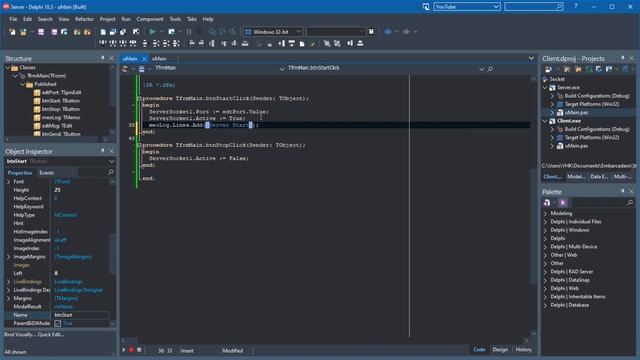This screenshot has height=360, width=640.
Task: Click the red record macro icon in the status bar
Action: (x=131, y=350)
